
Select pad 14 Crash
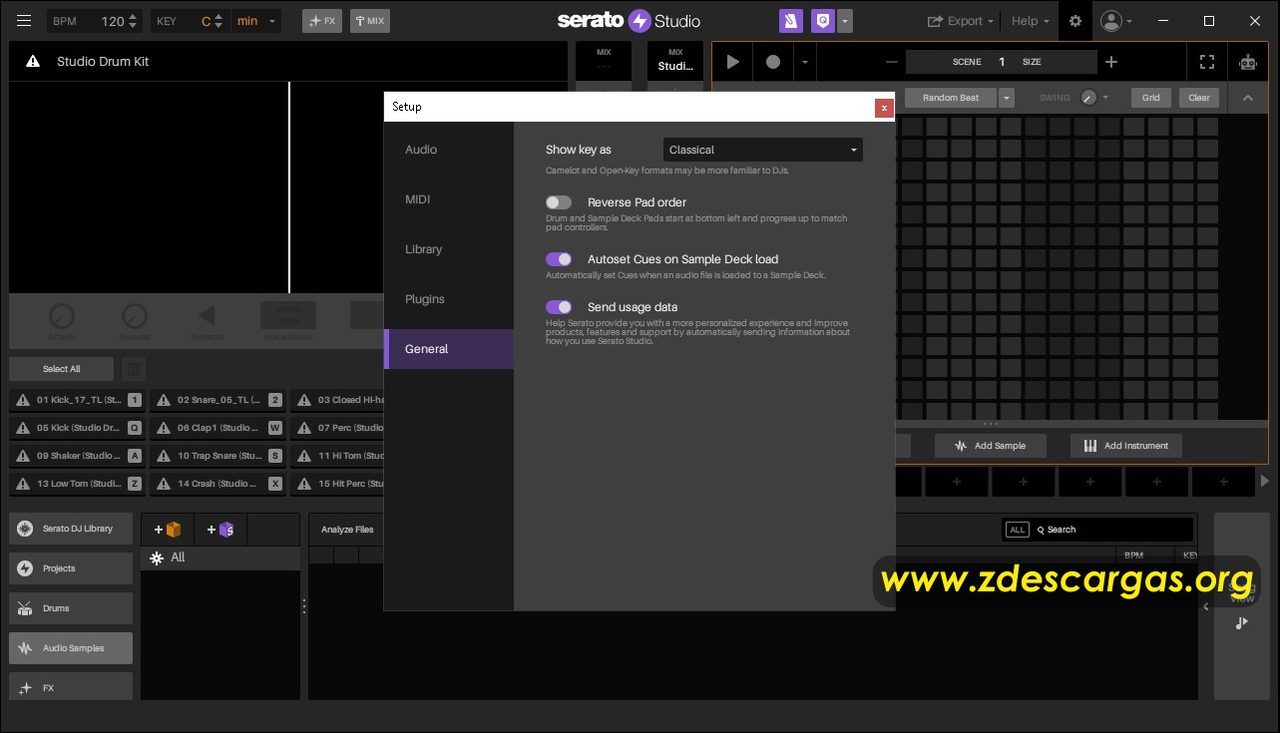[x=218, y=484]
